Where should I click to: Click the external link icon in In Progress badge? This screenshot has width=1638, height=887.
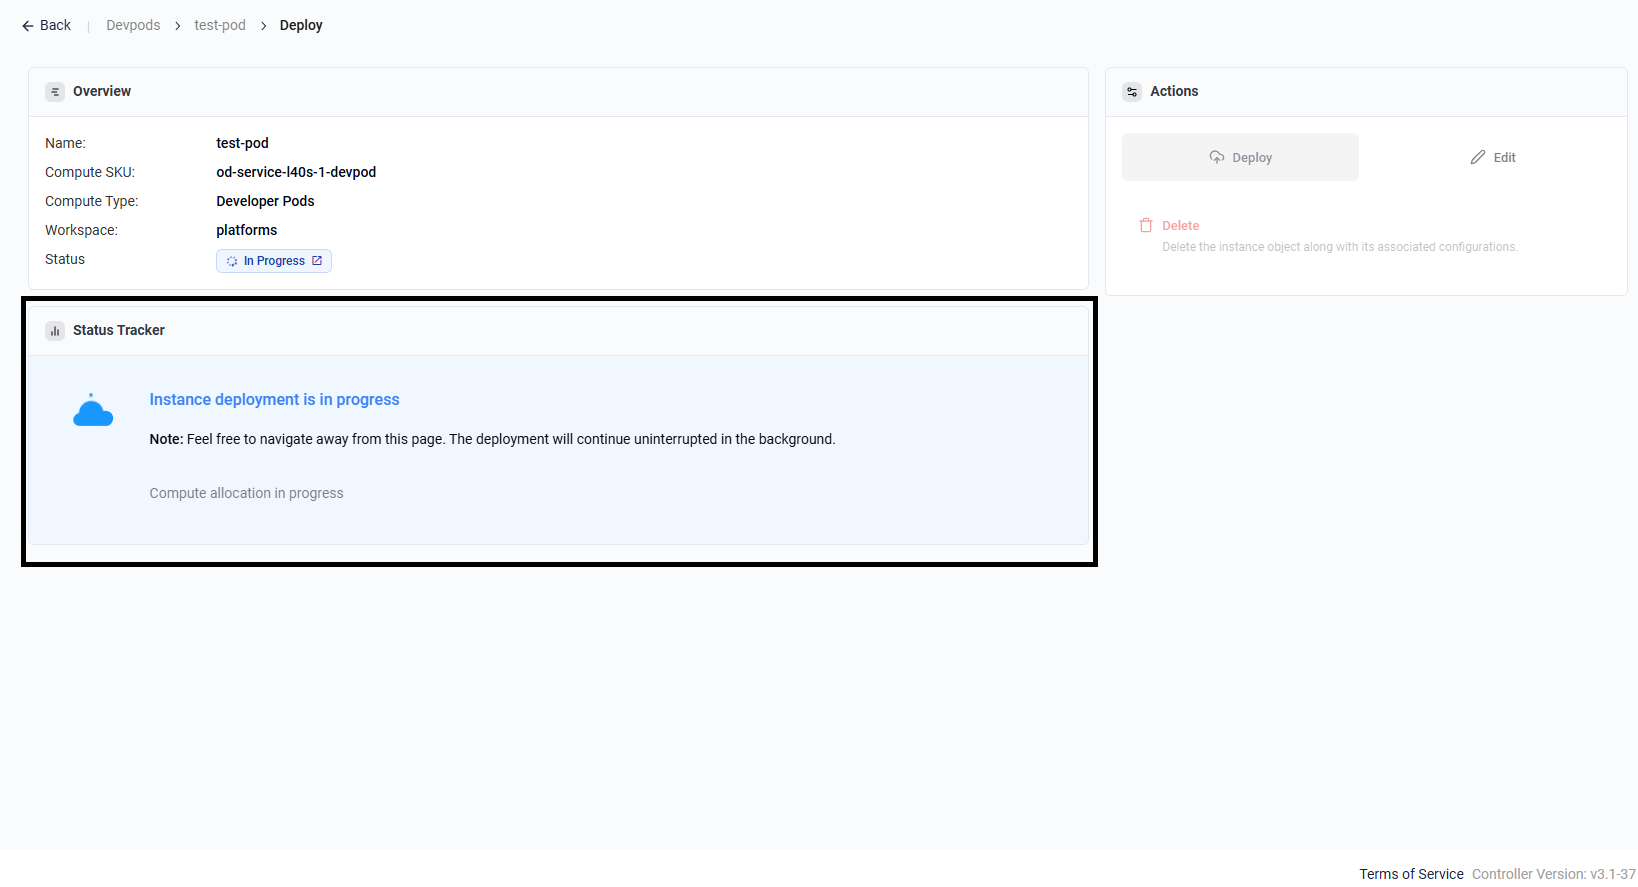point(317,261)
